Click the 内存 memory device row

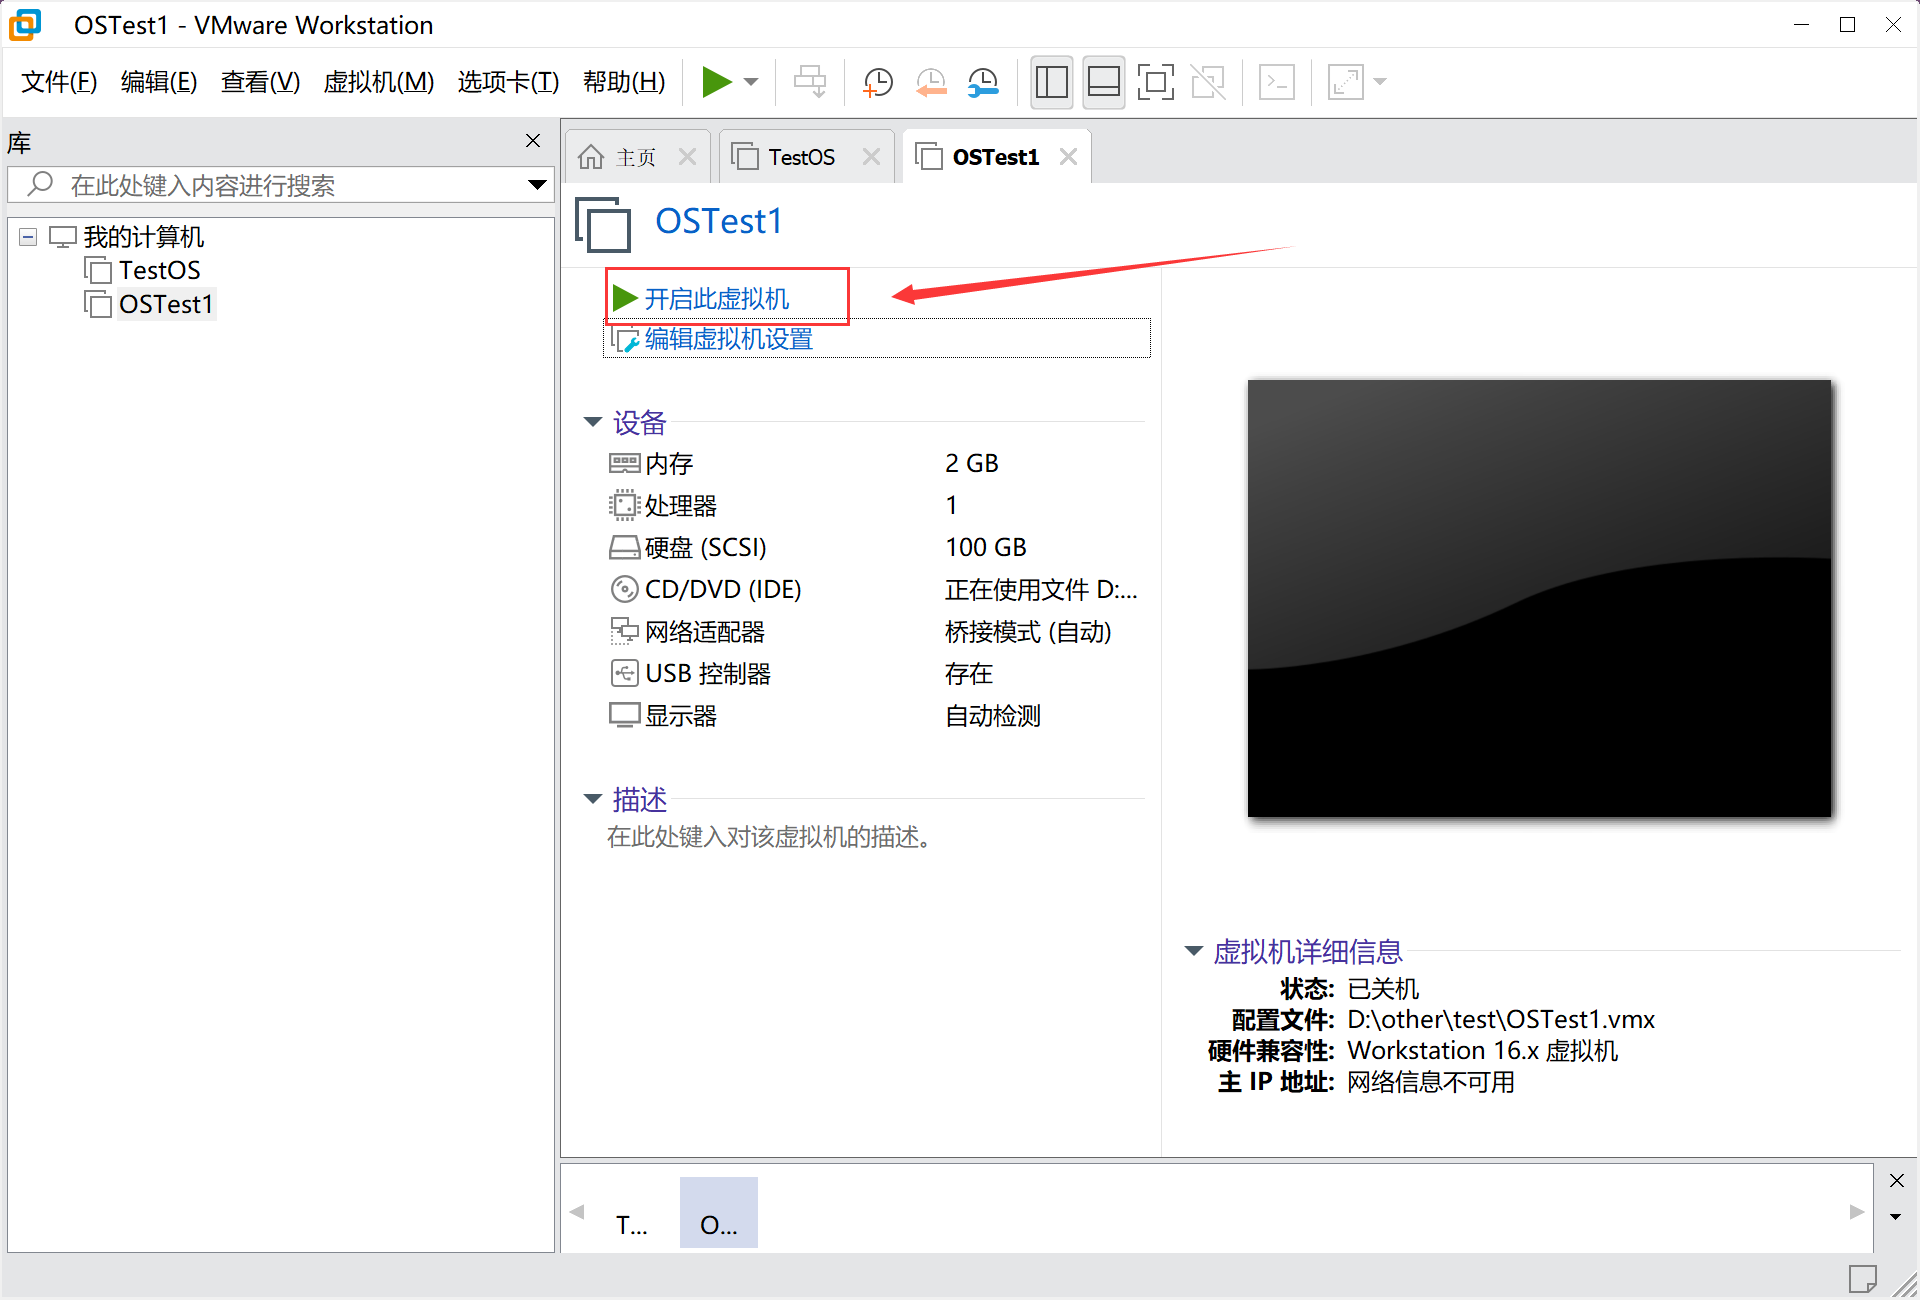pyautogui.click(x=873, y=463)
